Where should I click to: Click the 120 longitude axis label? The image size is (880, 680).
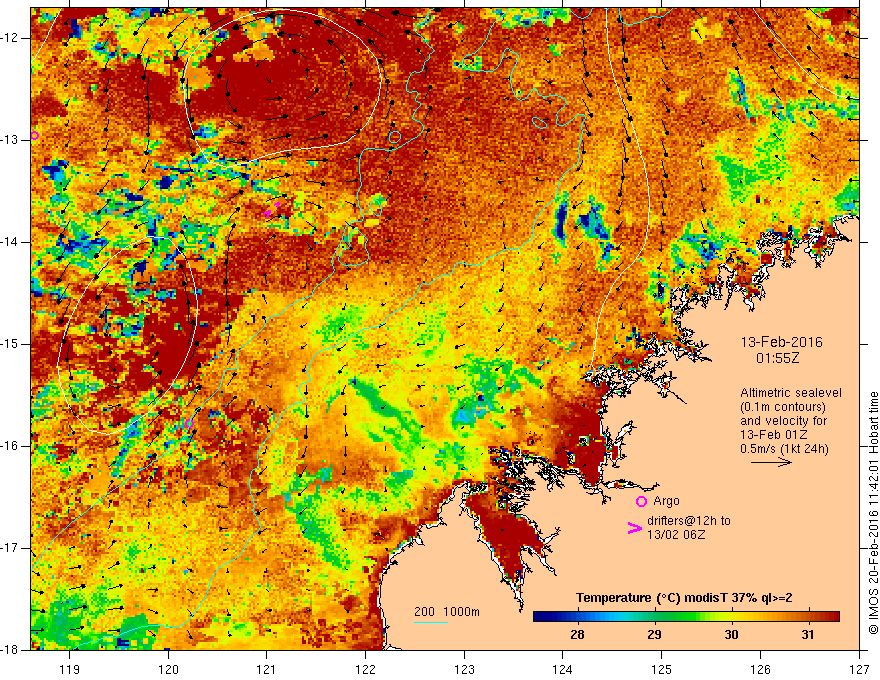coord(168,669)
